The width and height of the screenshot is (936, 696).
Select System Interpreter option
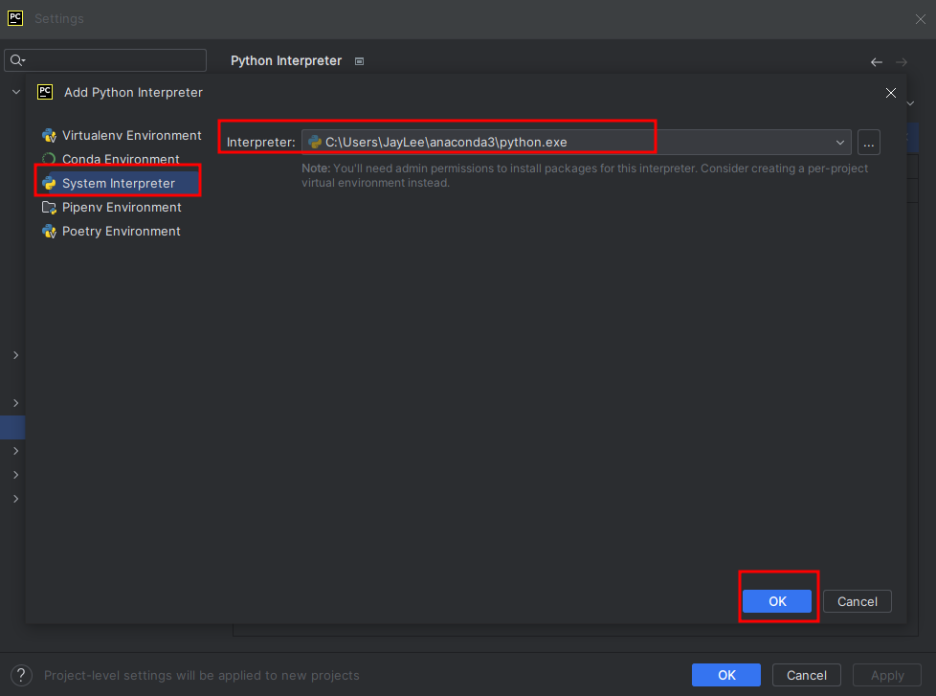[118, 183]
